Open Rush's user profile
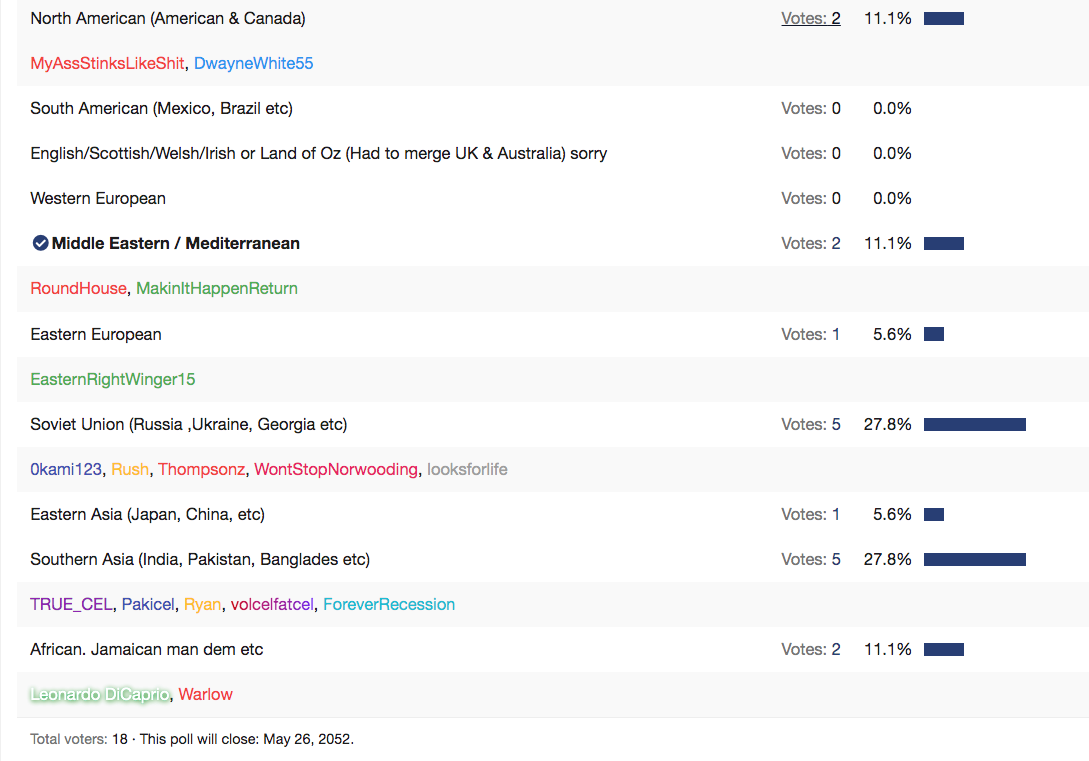Viewport: 1089px width, 761px height. [x=130, y=469]
